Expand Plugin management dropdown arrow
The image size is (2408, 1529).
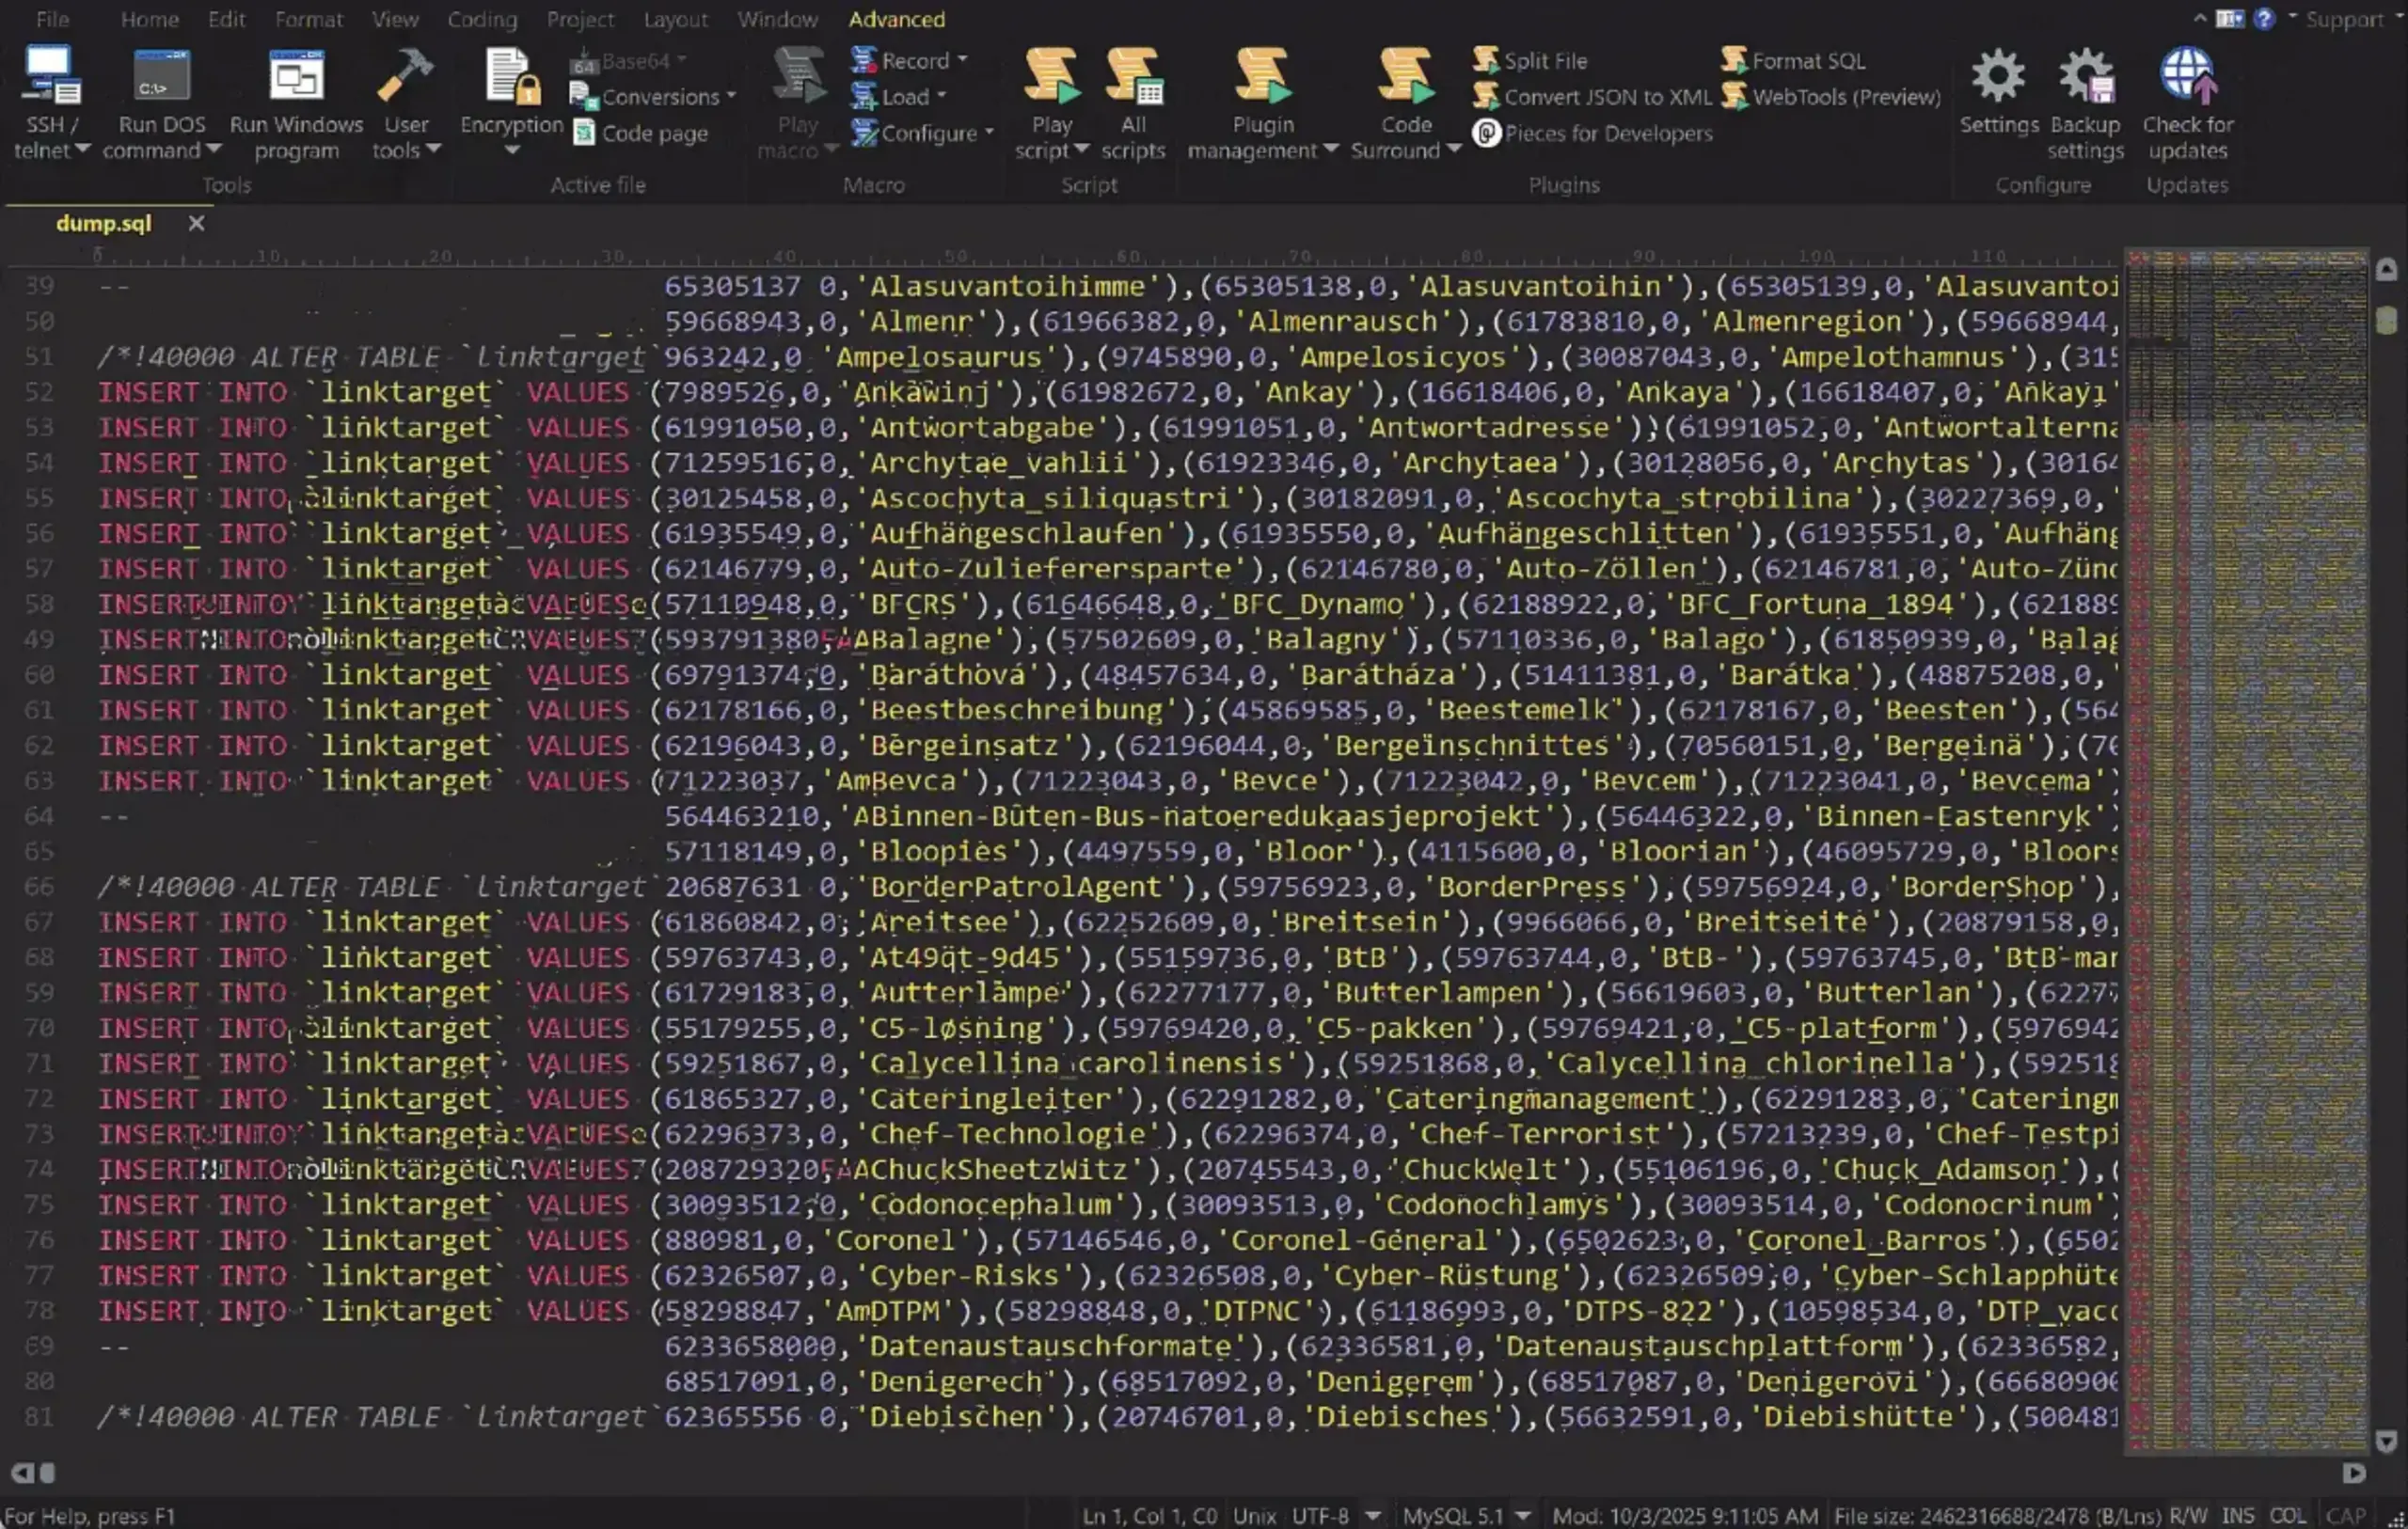click(1331, 149)
